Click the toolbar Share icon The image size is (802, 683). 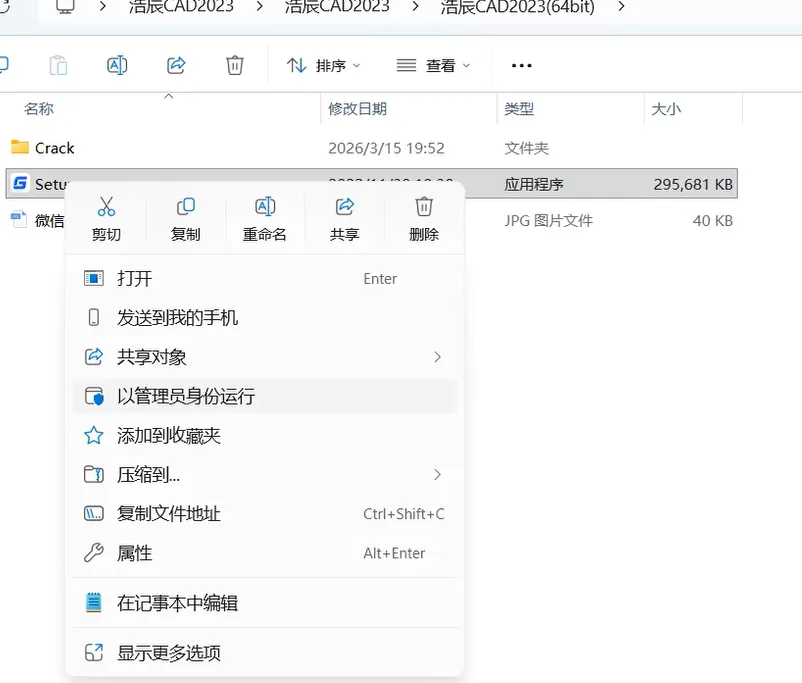176,65
